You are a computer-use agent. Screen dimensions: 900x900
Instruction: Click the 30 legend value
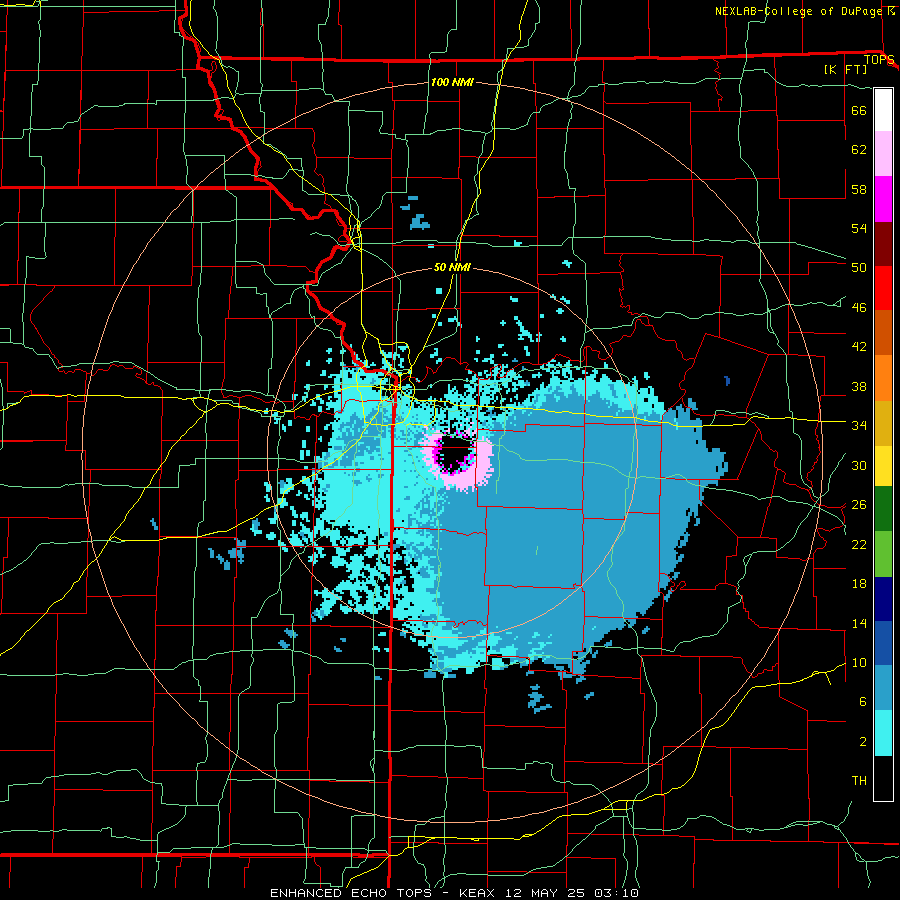(x=859, y=465)
